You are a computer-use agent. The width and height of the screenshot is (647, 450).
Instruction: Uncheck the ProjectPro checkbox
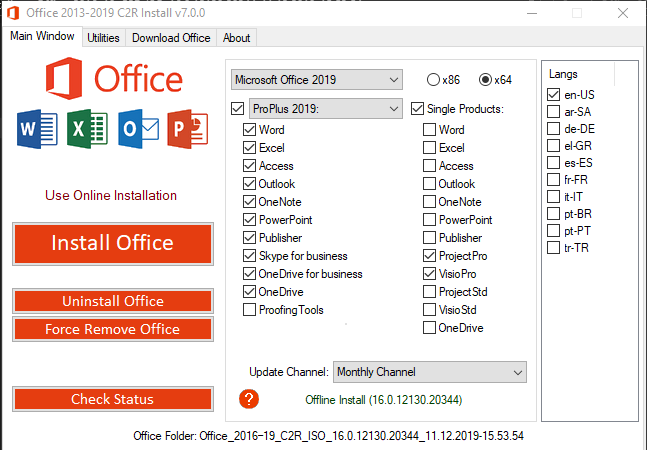coord(430,256)
